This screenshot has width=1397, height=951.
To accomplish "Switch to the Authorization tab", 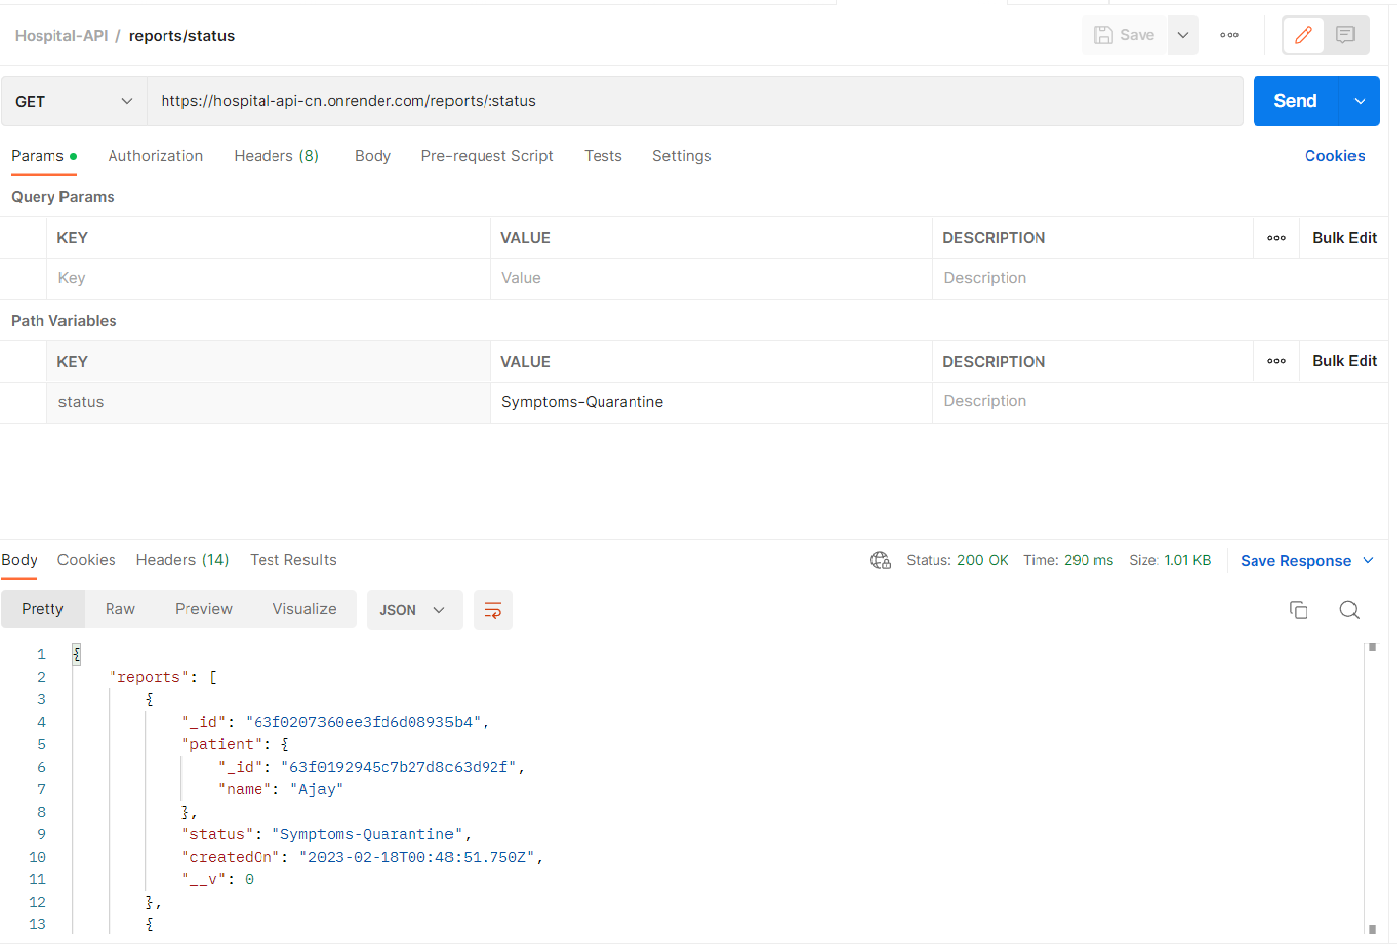I will coord(156,156).
